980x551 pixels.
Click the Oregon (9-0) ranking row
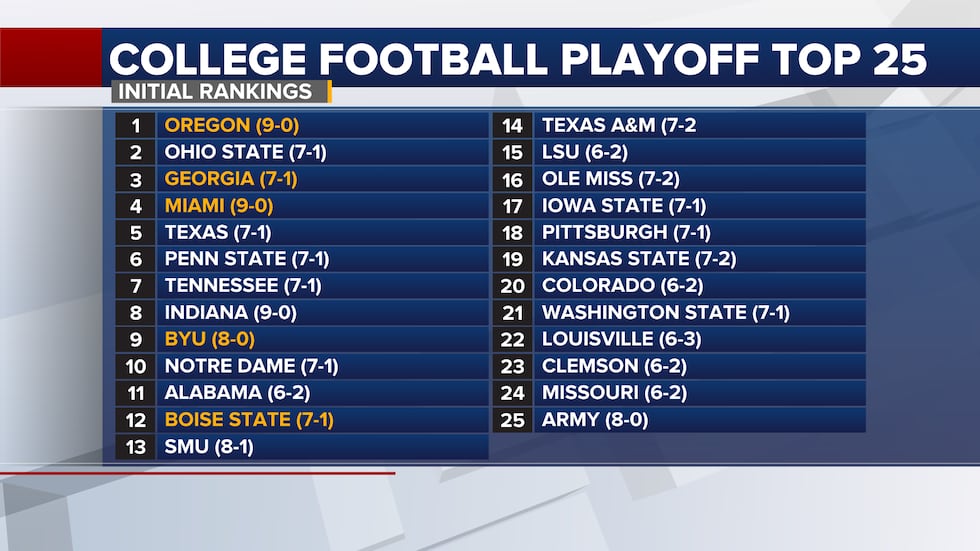click(302, 126)
